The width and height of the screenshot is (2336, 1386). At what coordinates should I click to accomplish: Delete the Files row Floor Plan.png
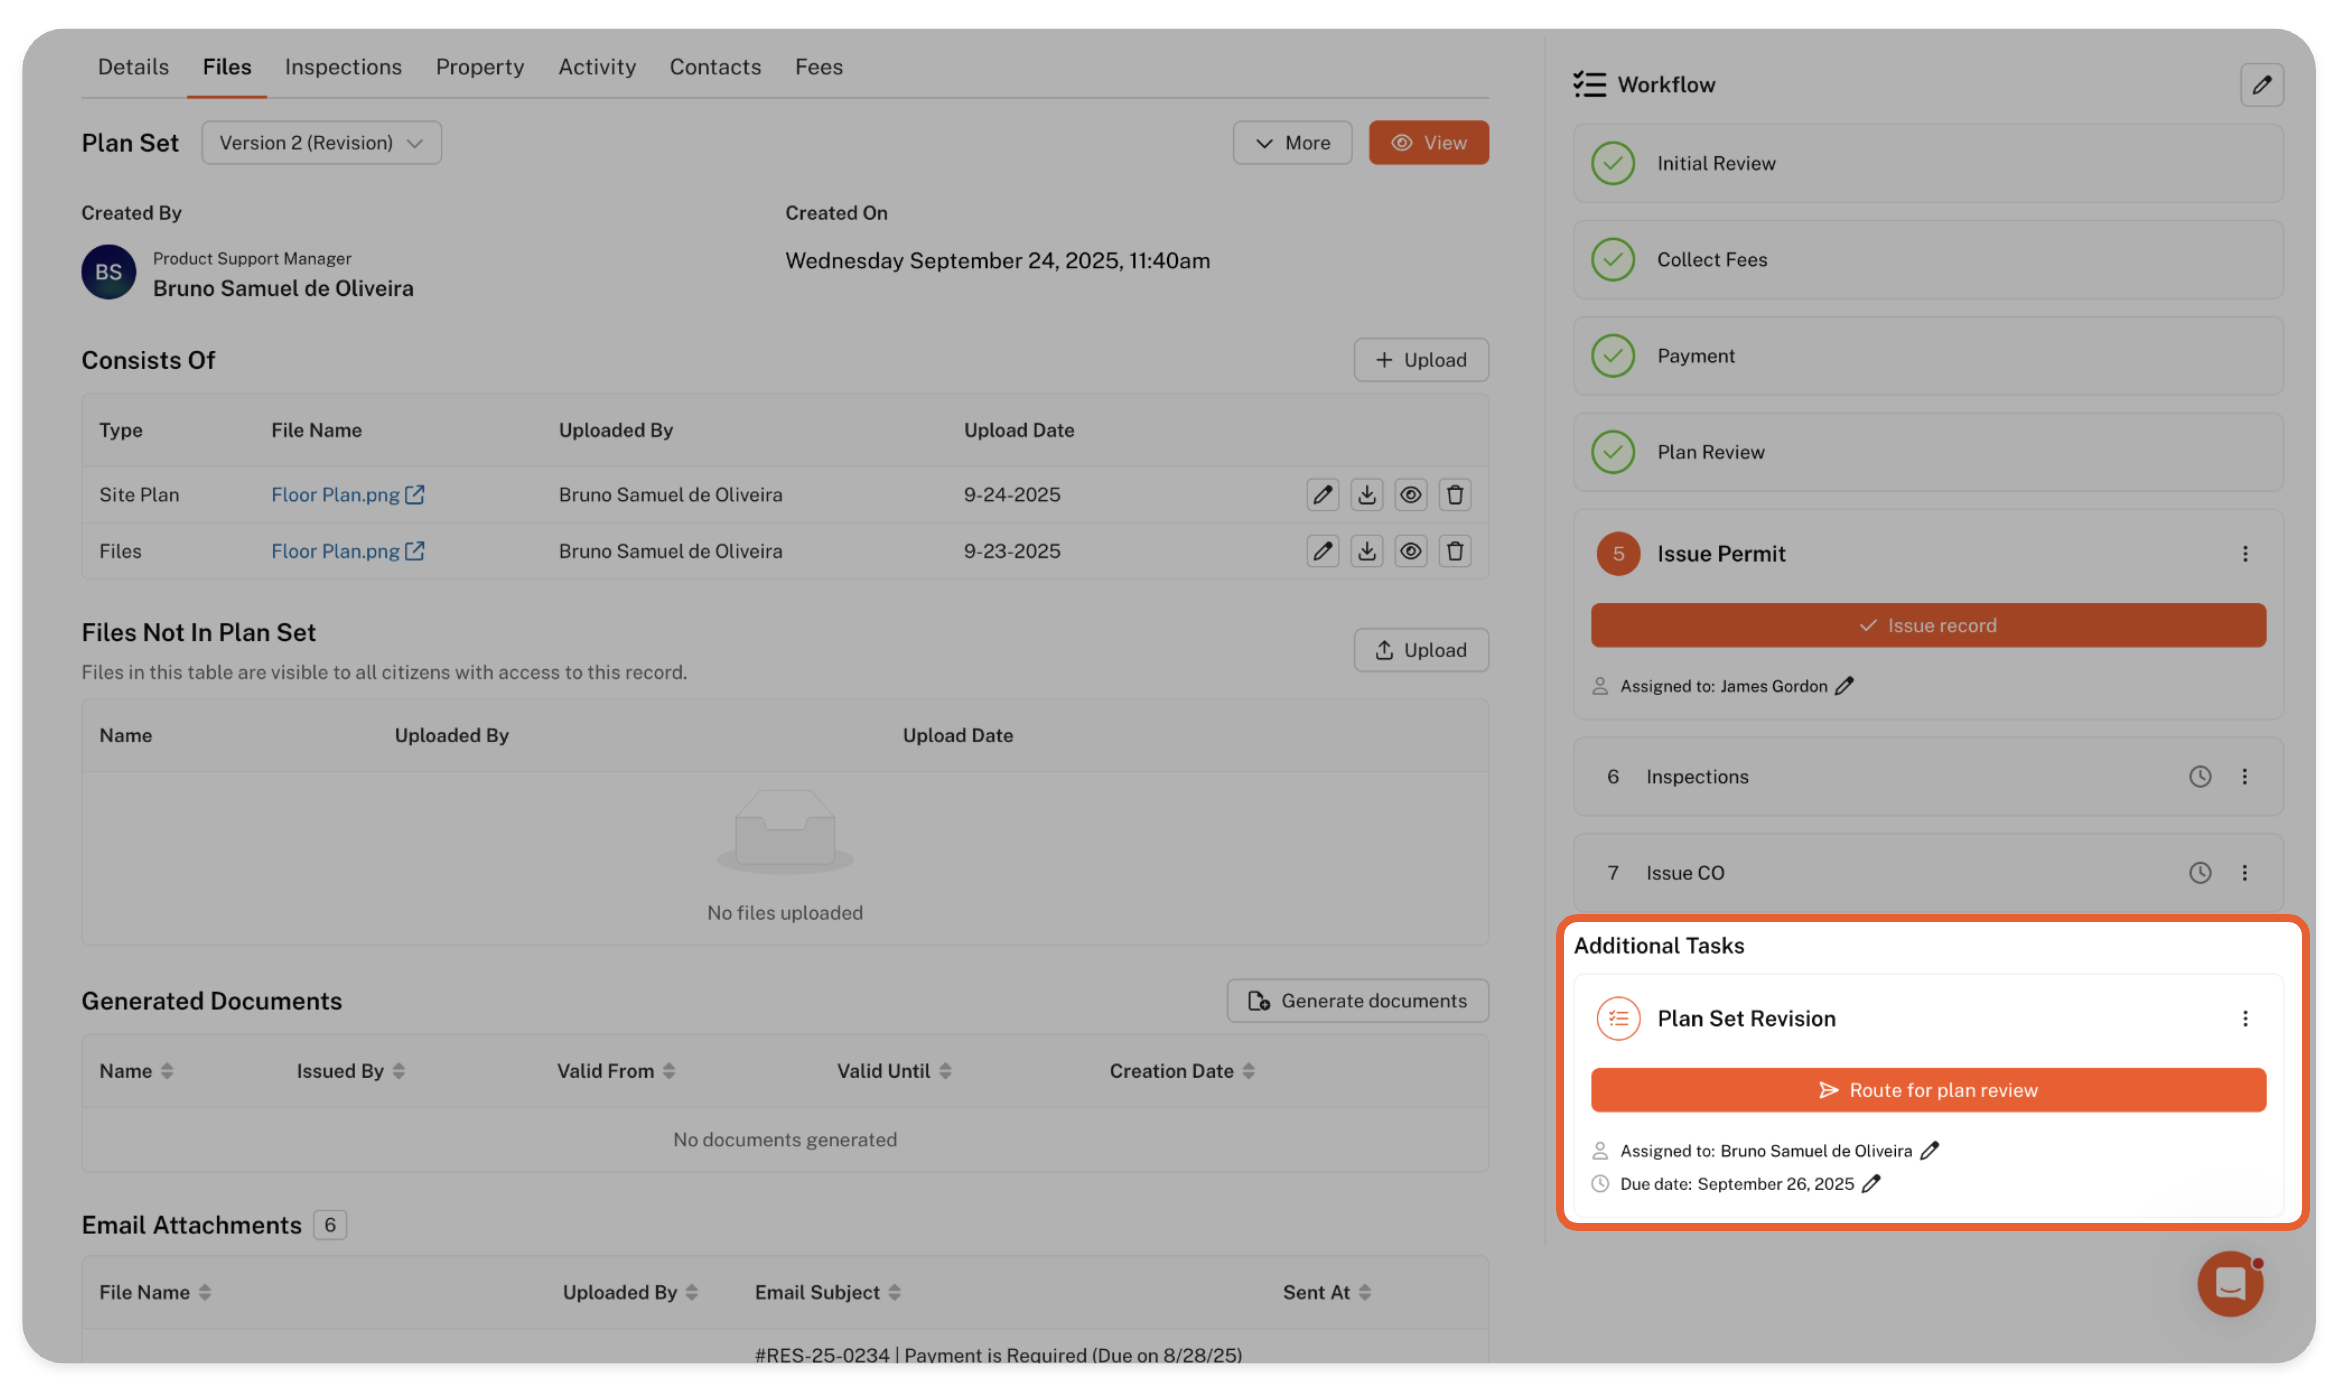[1455, 551]
